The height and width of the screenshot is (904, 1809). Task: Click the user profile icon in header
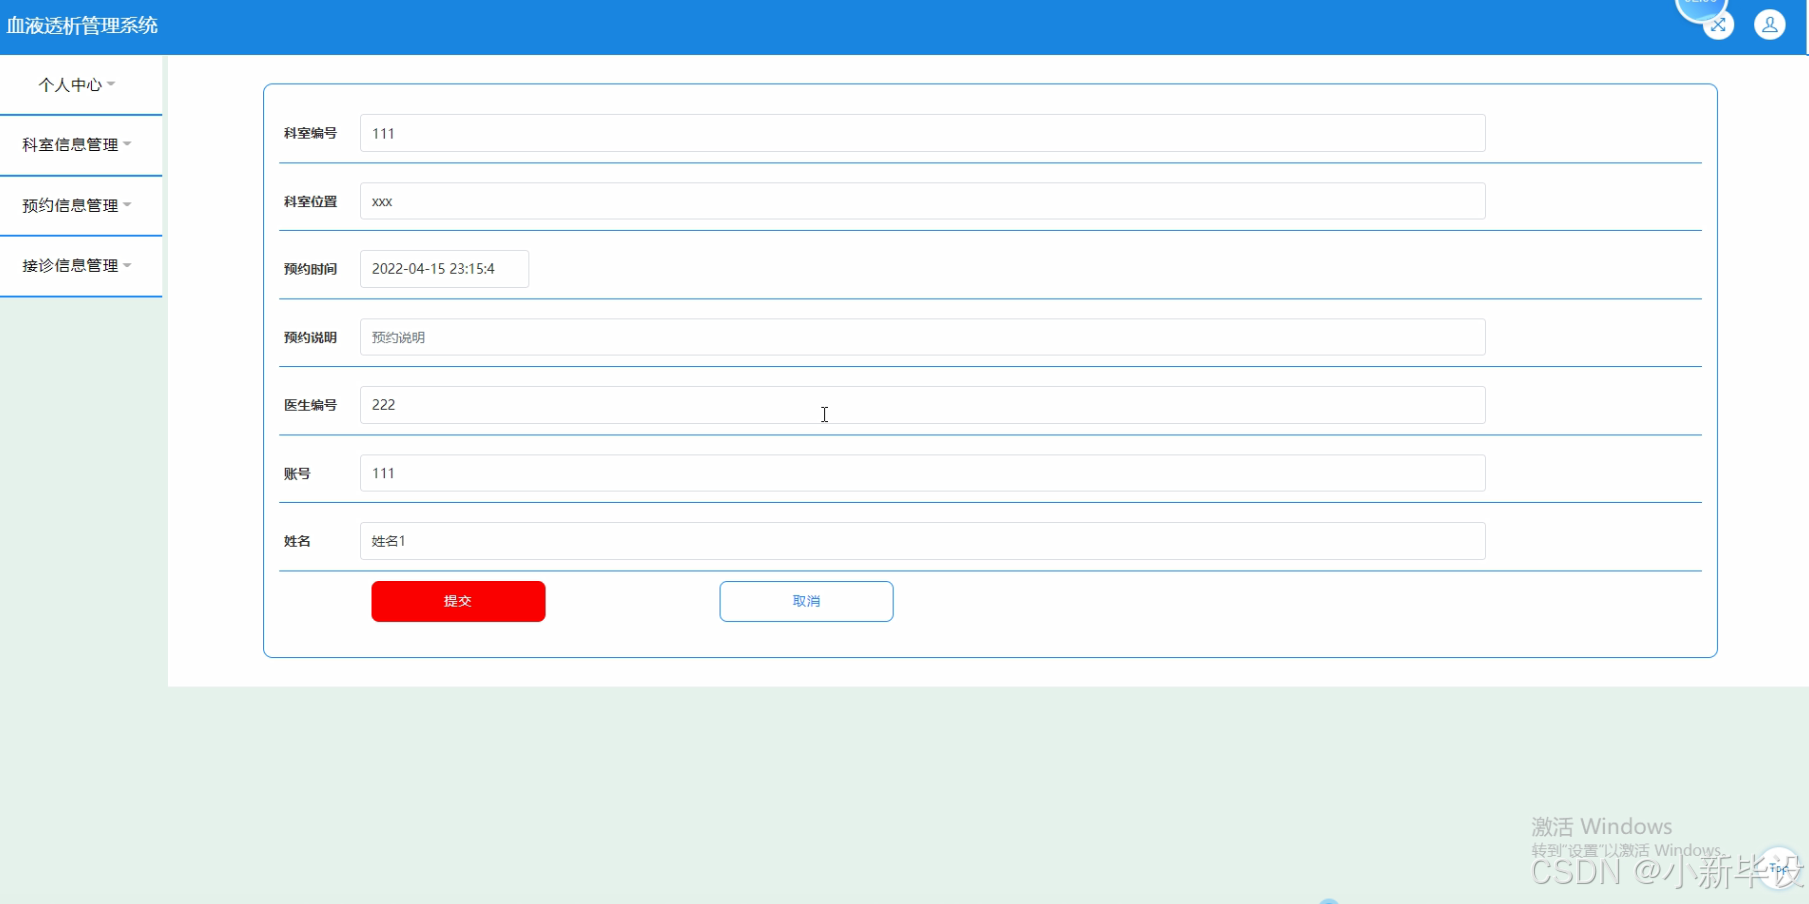pos(1769,25)
